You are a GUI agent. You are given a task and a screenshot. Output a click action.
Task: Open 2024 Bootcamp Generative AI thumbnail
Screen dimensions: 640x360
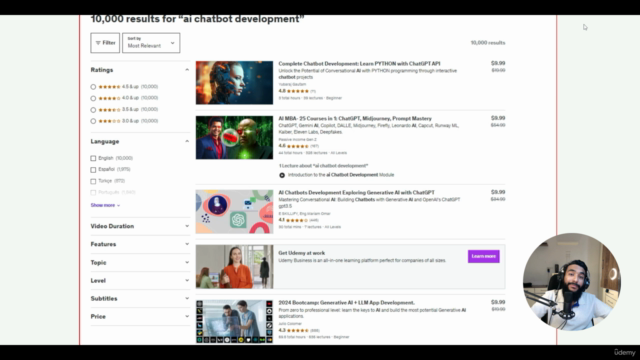pos(234,322)
